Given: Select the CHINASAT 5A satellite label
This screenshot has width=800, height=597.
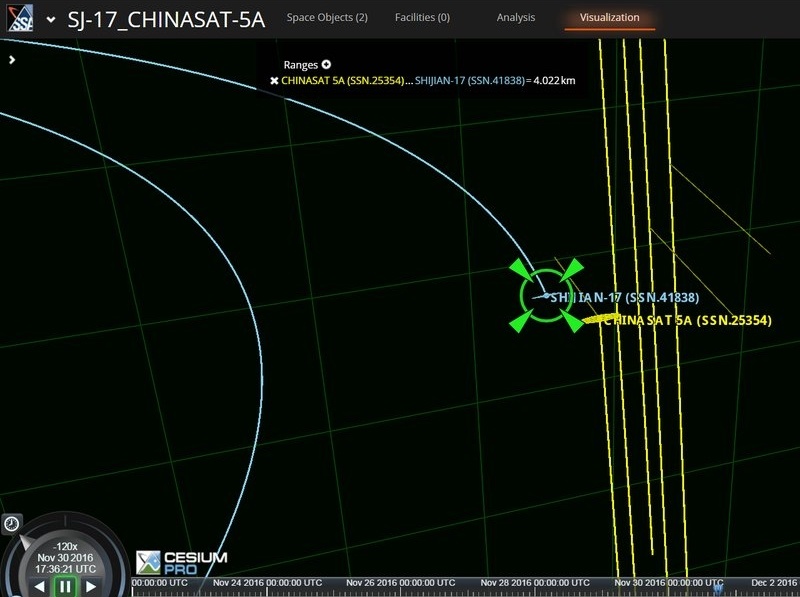Looking at the screenshot, I should pos(688,320).
